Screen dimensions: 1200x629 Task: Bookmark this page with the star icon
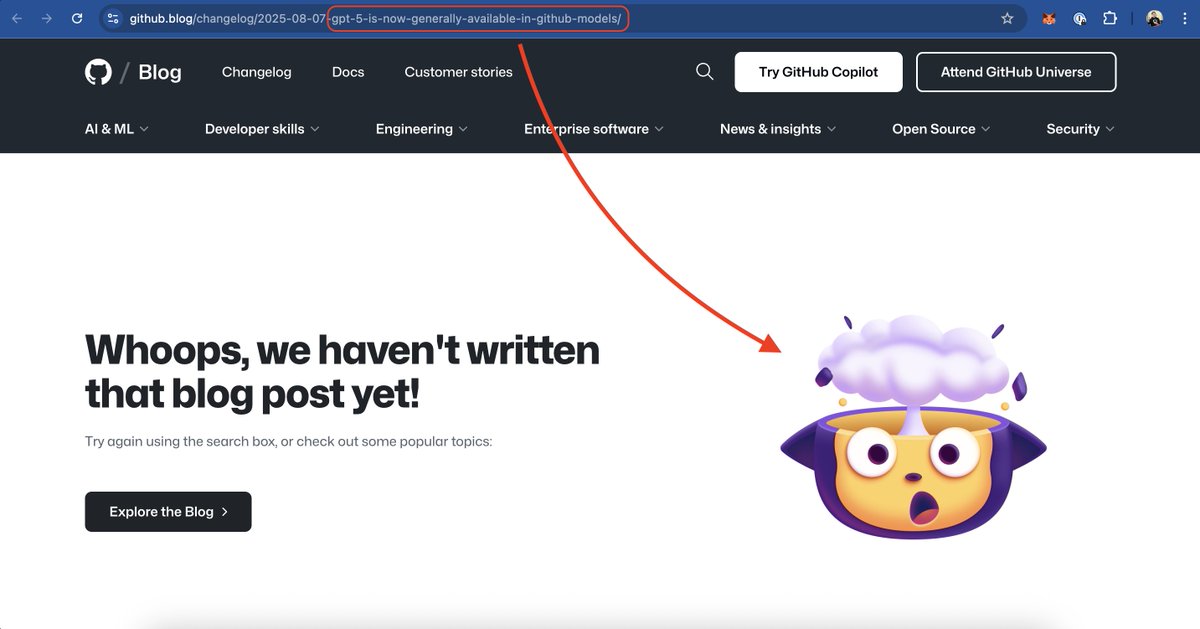(x=1007, y=18)
